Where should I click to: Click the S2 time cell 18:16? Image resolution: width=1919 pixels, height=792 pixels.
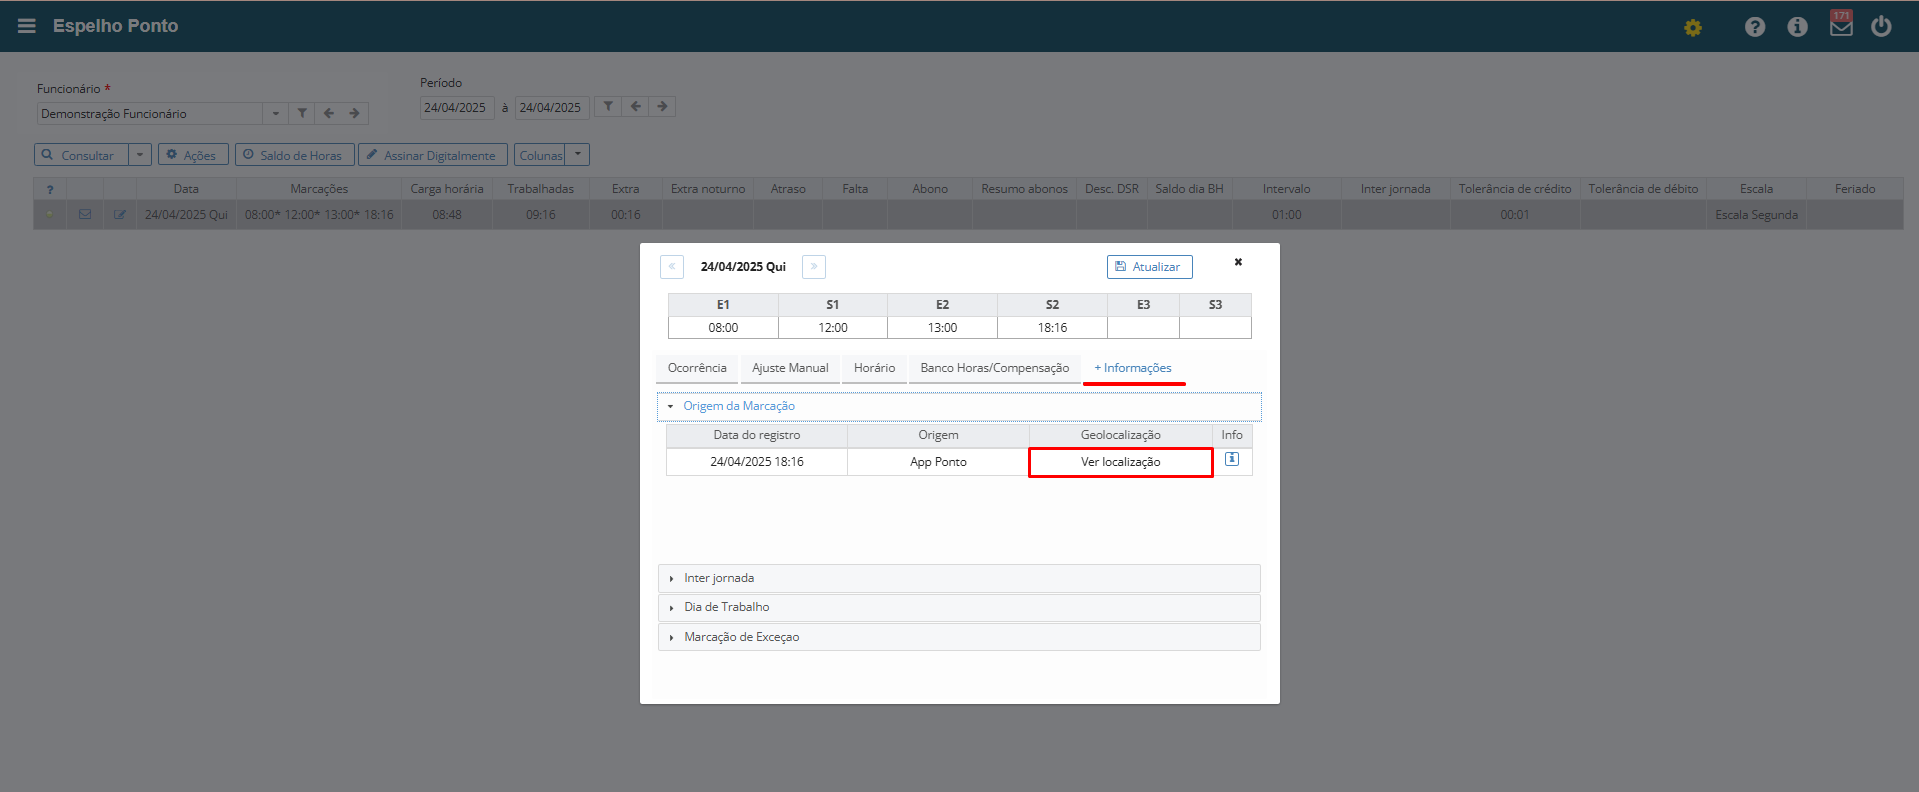point(1052,328)
